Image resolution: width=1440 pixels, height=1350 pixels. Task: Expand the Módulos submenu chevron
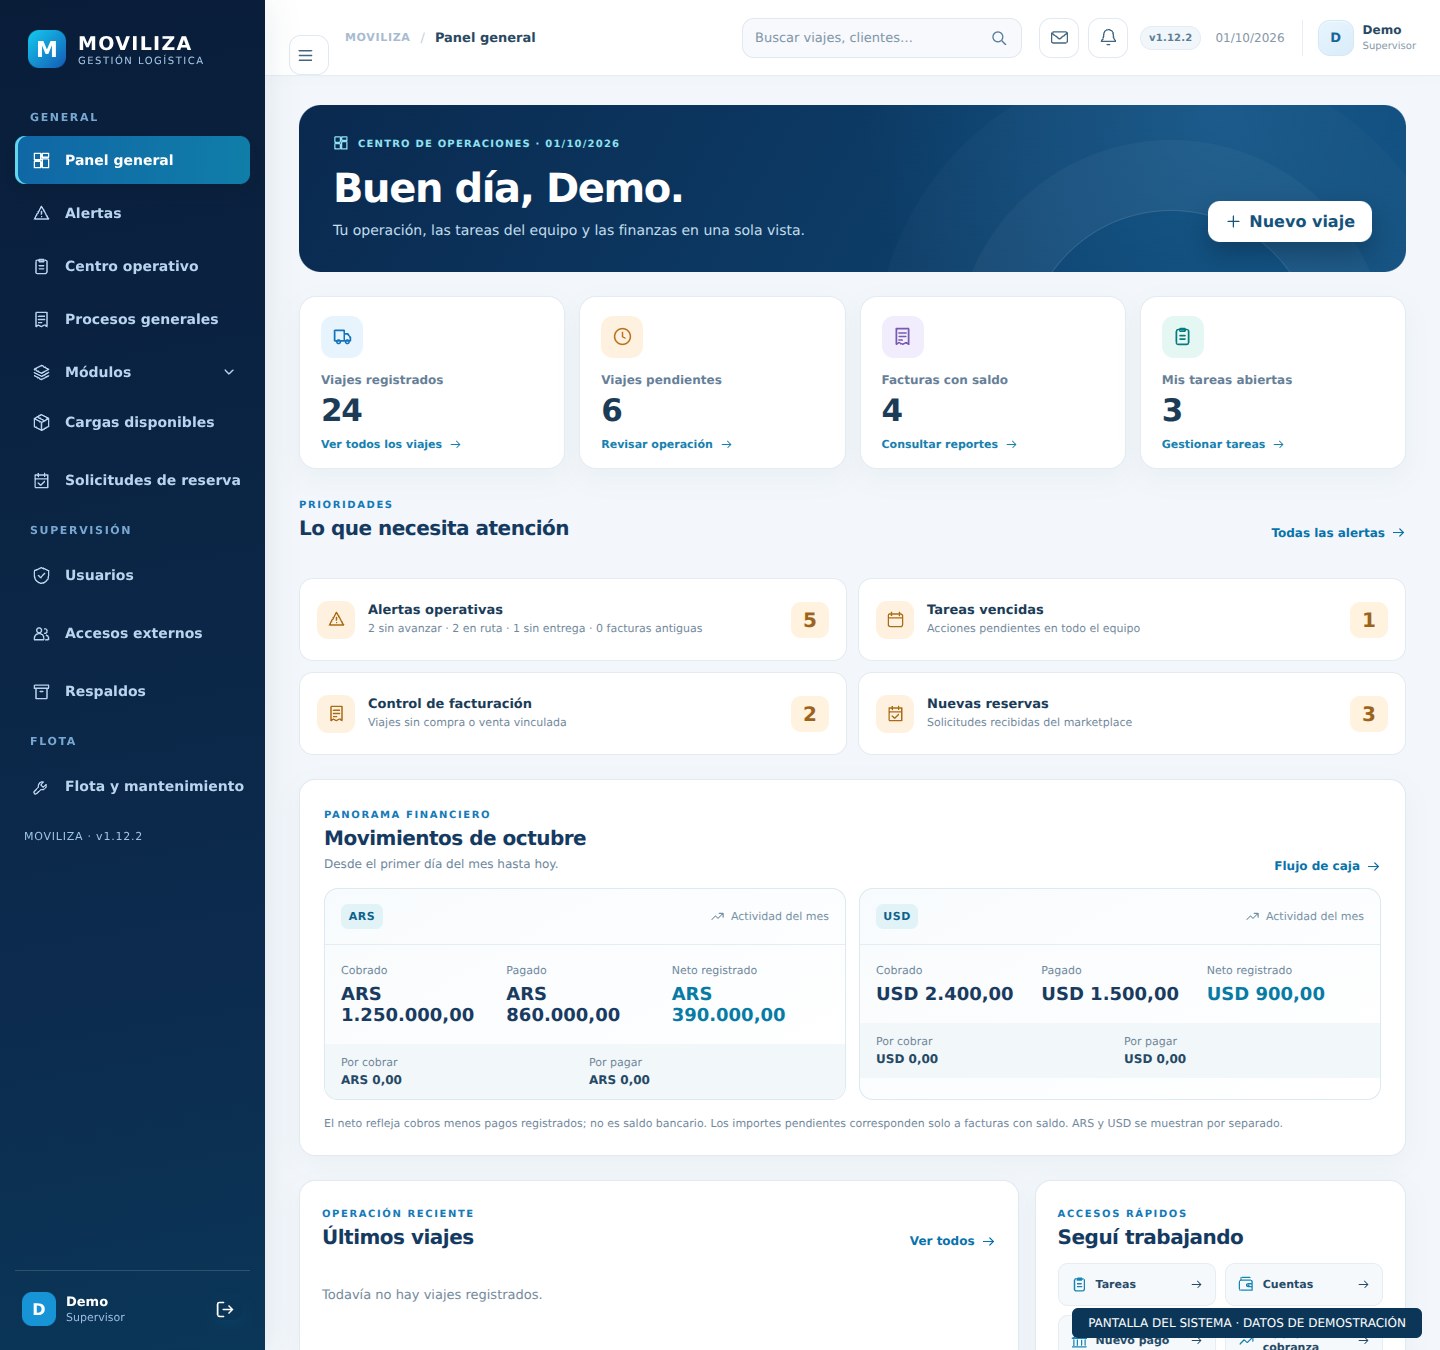click(x=229, y=372)
